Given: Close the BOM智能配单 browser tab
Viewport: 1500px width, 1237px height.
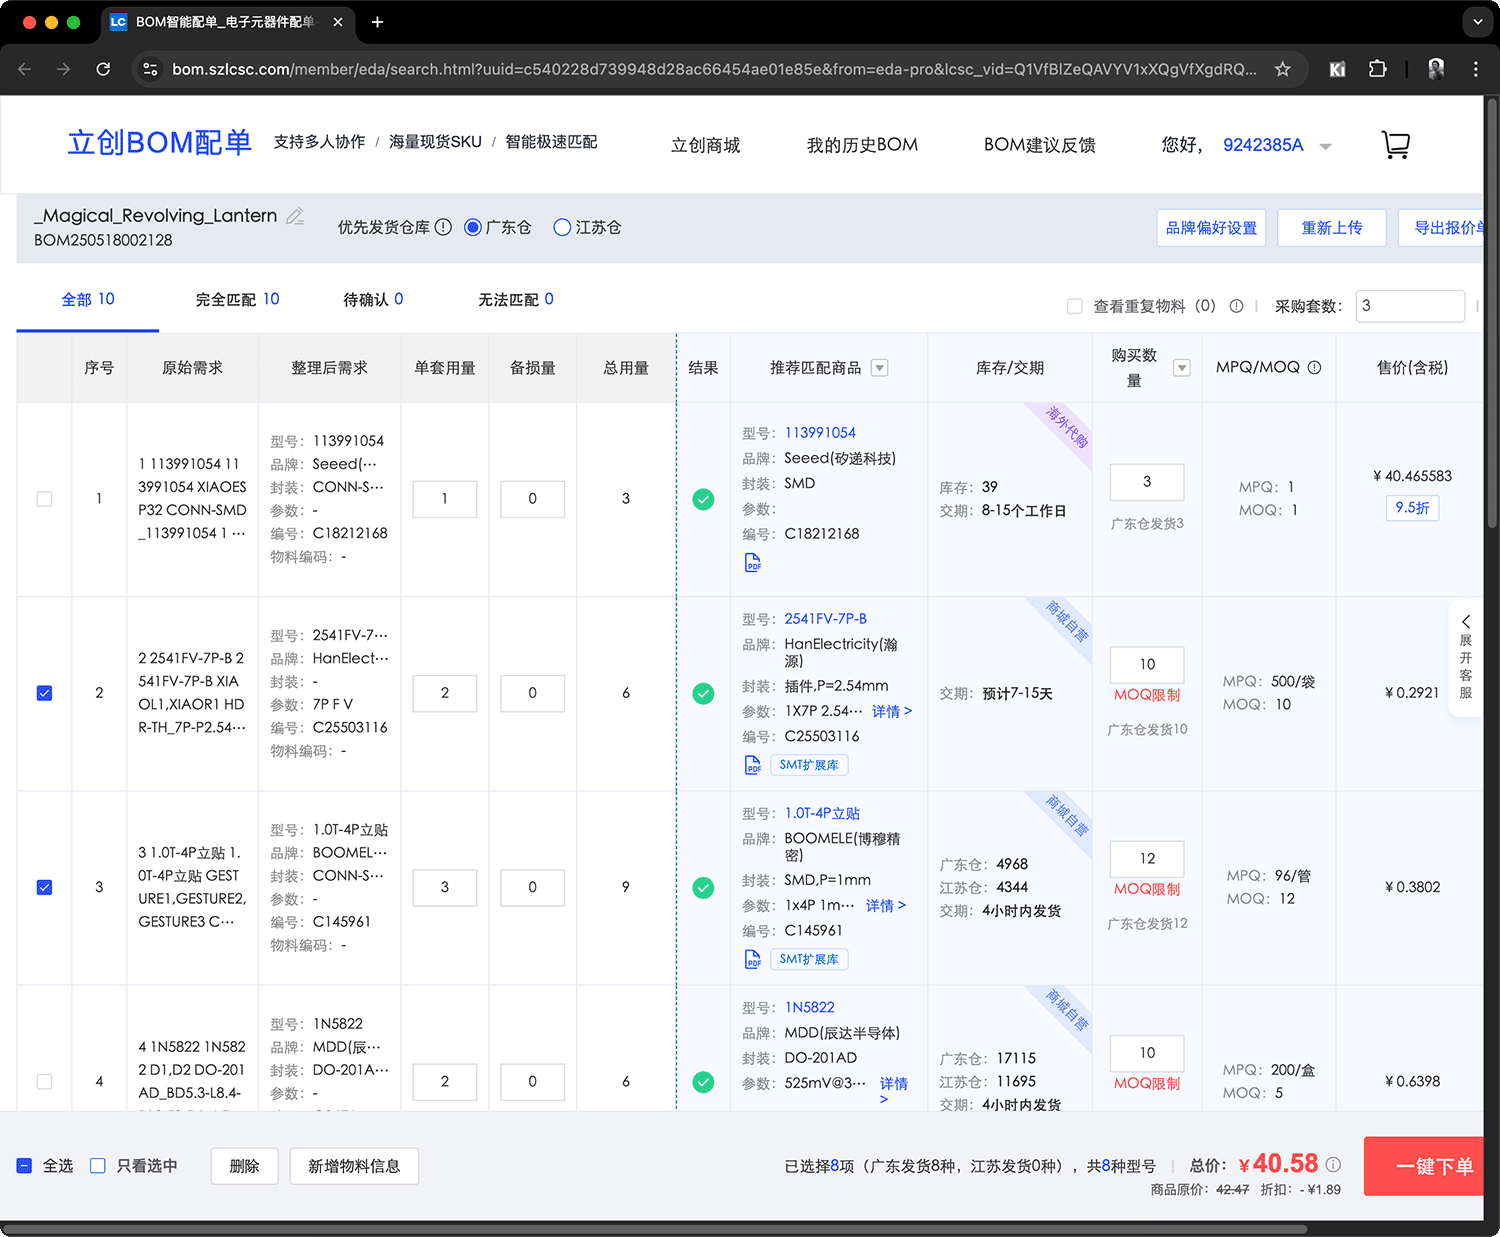Looking at the screenshot, I should click(338, 22).
